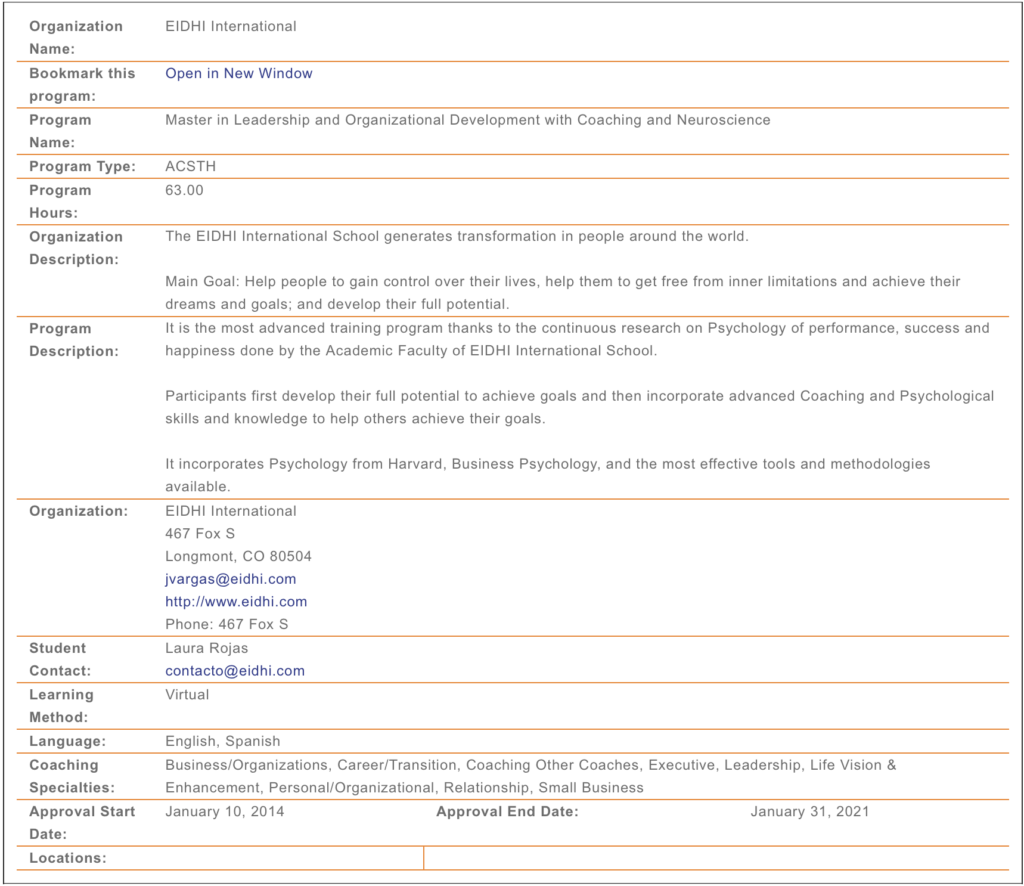
Task: Click the '467 Fox S' street address line
Action: pyautogui.click(x=200, y=533)
